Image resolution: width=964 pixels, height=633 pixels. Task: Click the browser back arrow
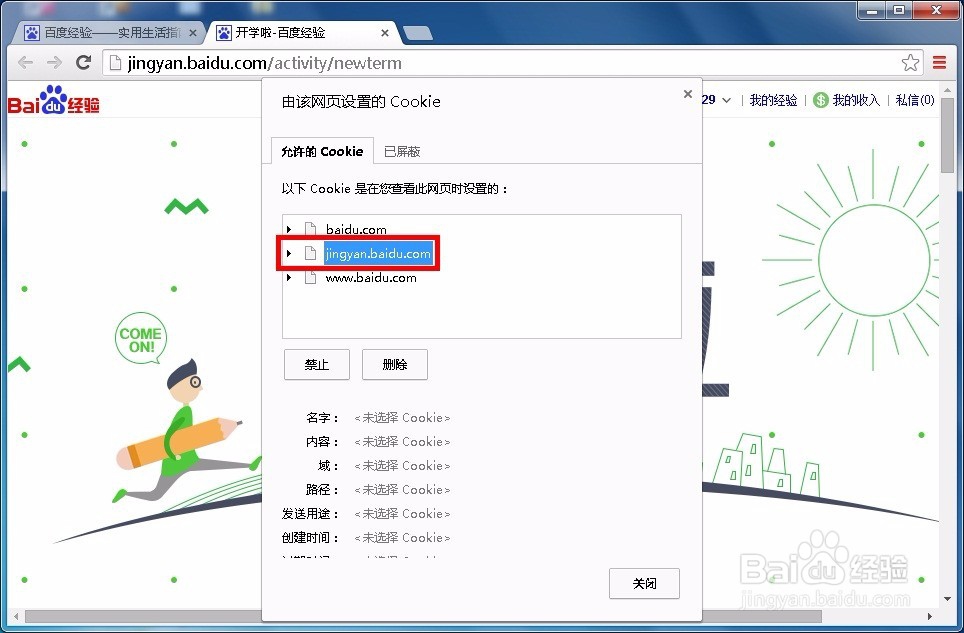26,63
